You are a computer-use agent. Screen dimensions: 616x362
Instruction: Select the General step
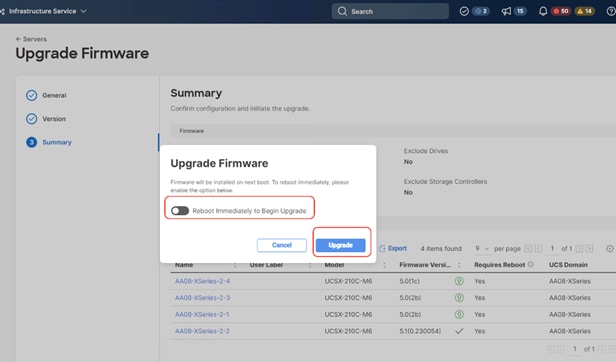[54, 96]
